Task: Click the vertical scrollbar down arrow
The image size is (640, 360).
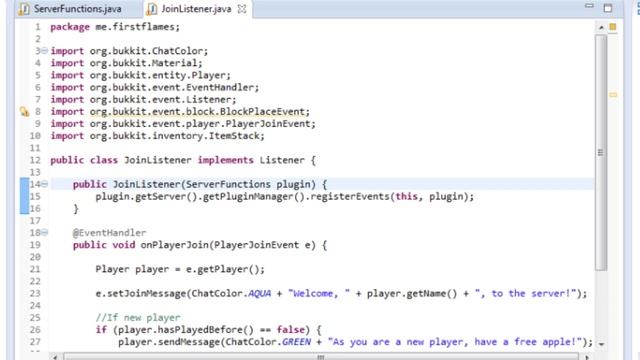Action: point(601,344)
